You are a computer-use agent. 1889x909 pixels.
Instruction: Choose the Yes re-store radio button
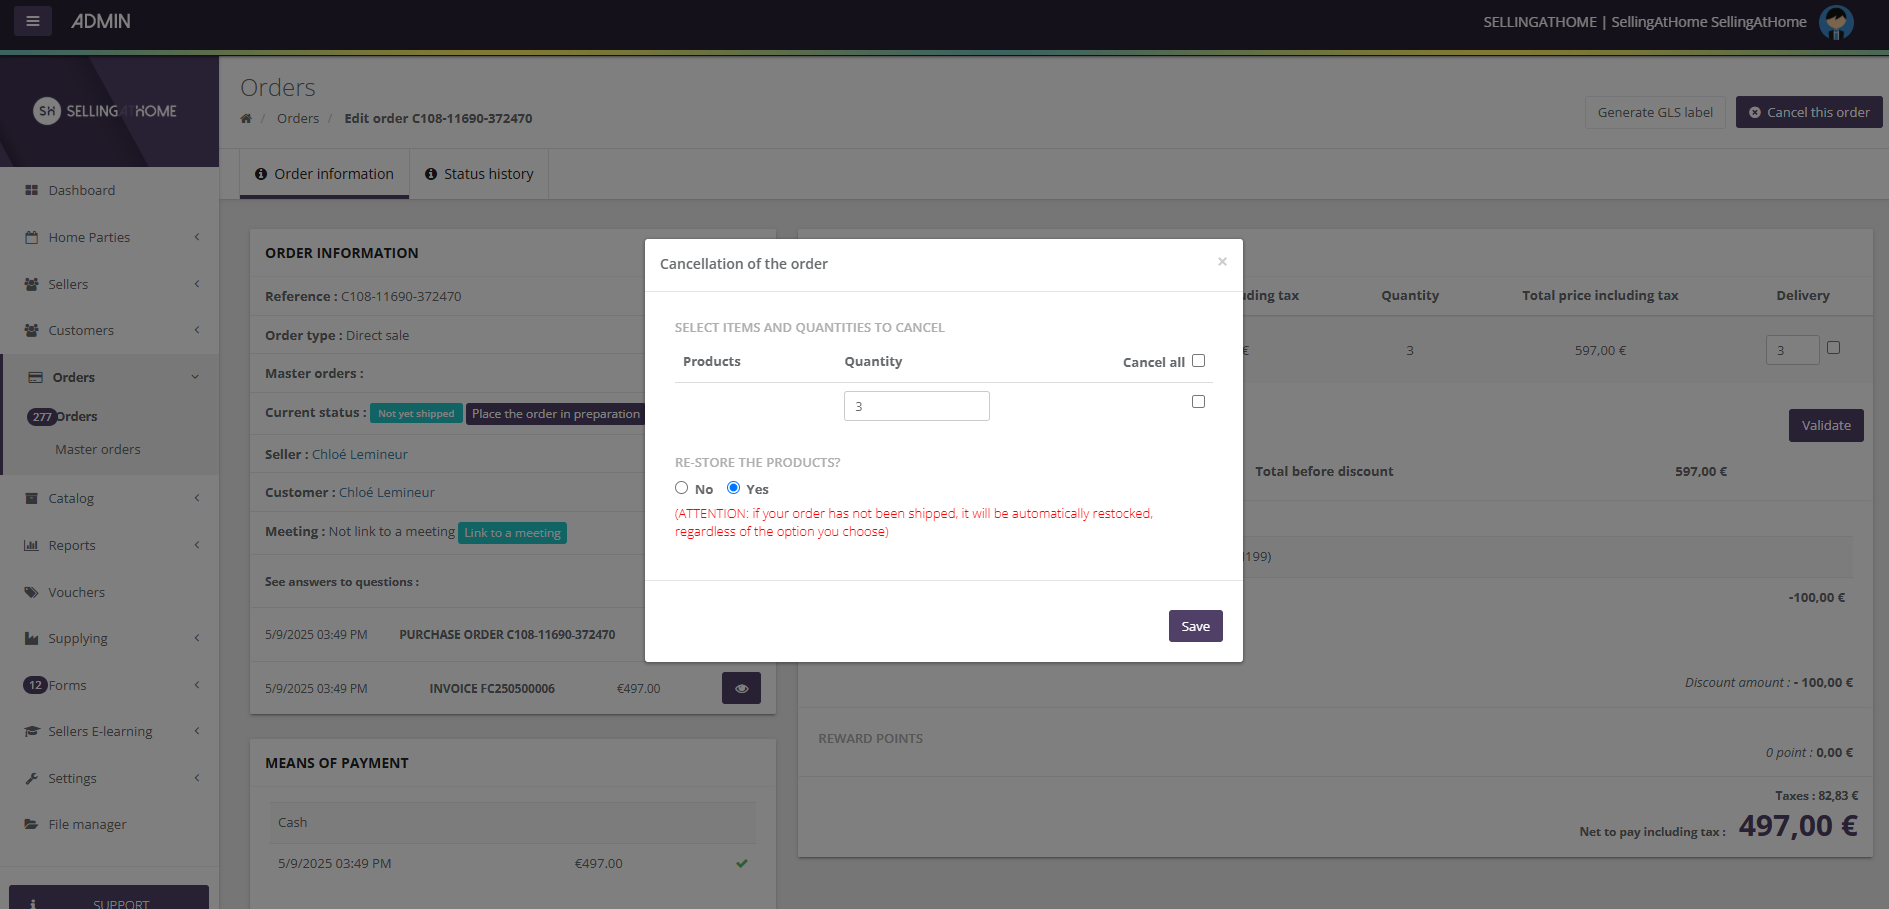click(733, 488)
